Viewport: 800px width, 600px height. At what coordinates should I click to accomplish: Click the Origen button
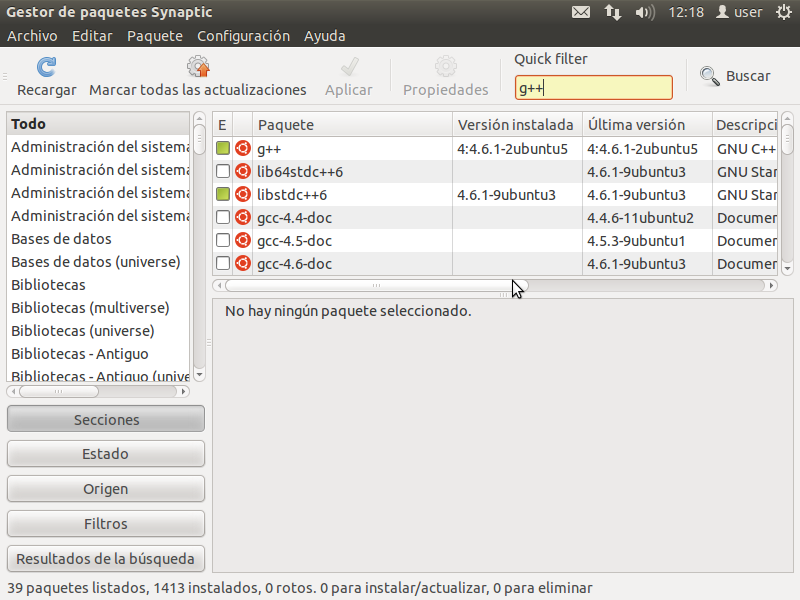(106, 489)
